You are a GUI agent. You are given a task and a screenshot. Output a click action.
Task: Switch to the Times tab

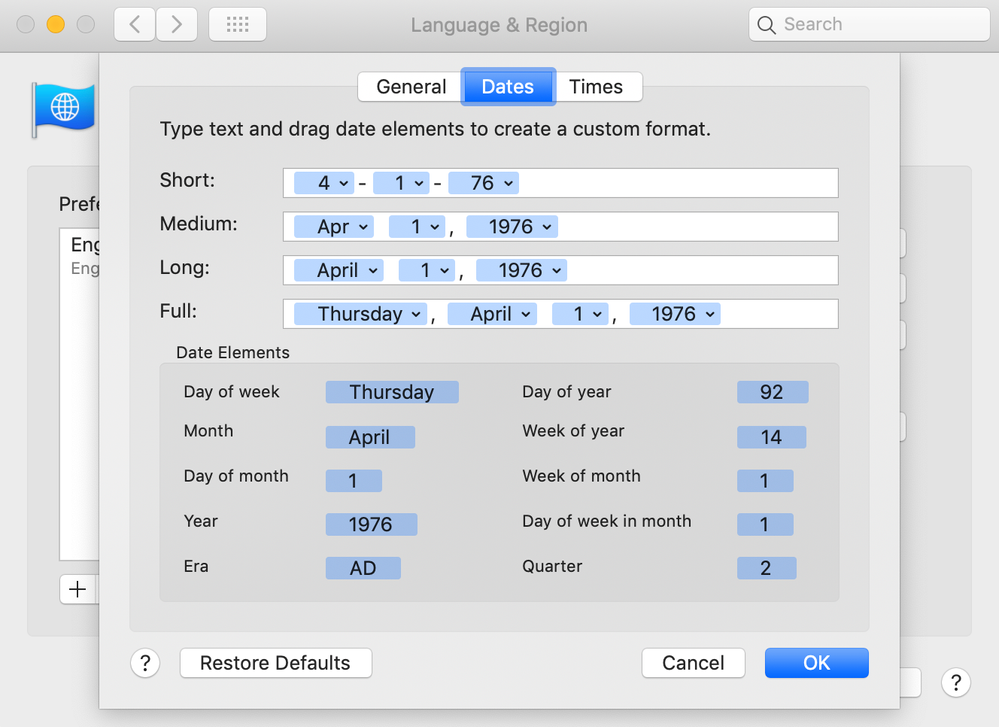tap(596, 87)
